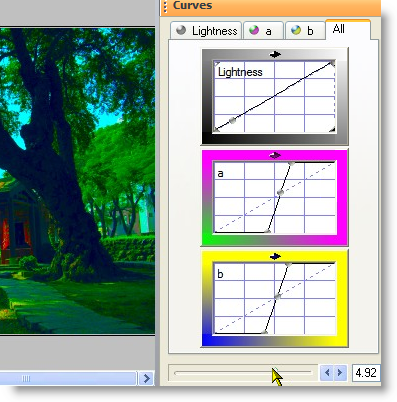This screenshot has height=402, width=397.
Task: Switch to the Lightness tab
Action: pos(206,31)
